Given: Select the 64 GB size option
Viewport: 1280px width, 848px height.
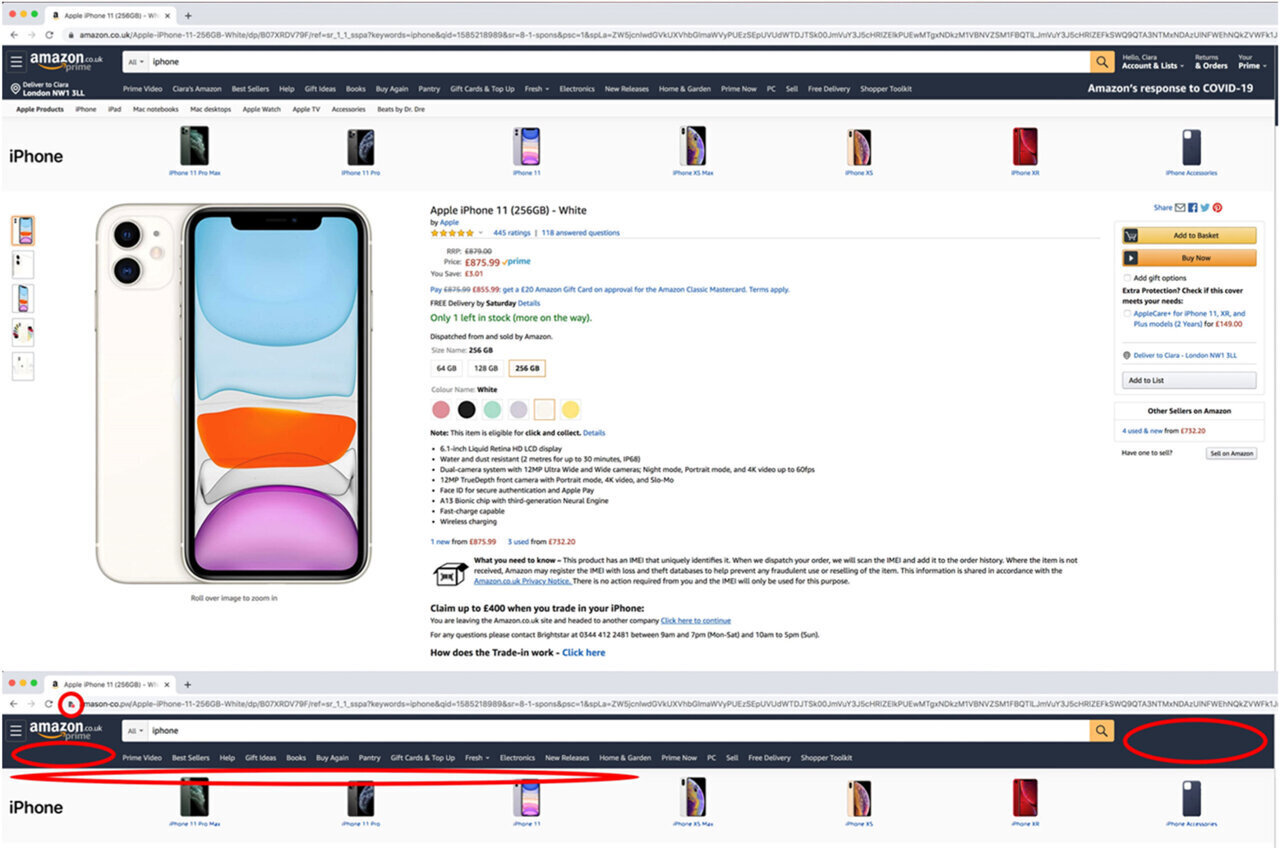Looking at the screenshot, I should (446, 368).
